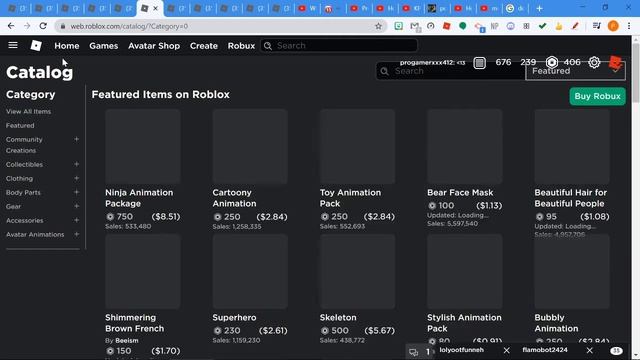The width and height of the screenshot is (640, 360).
Task: Open Roblox settings gear icon
Action: tap(594, 62)
